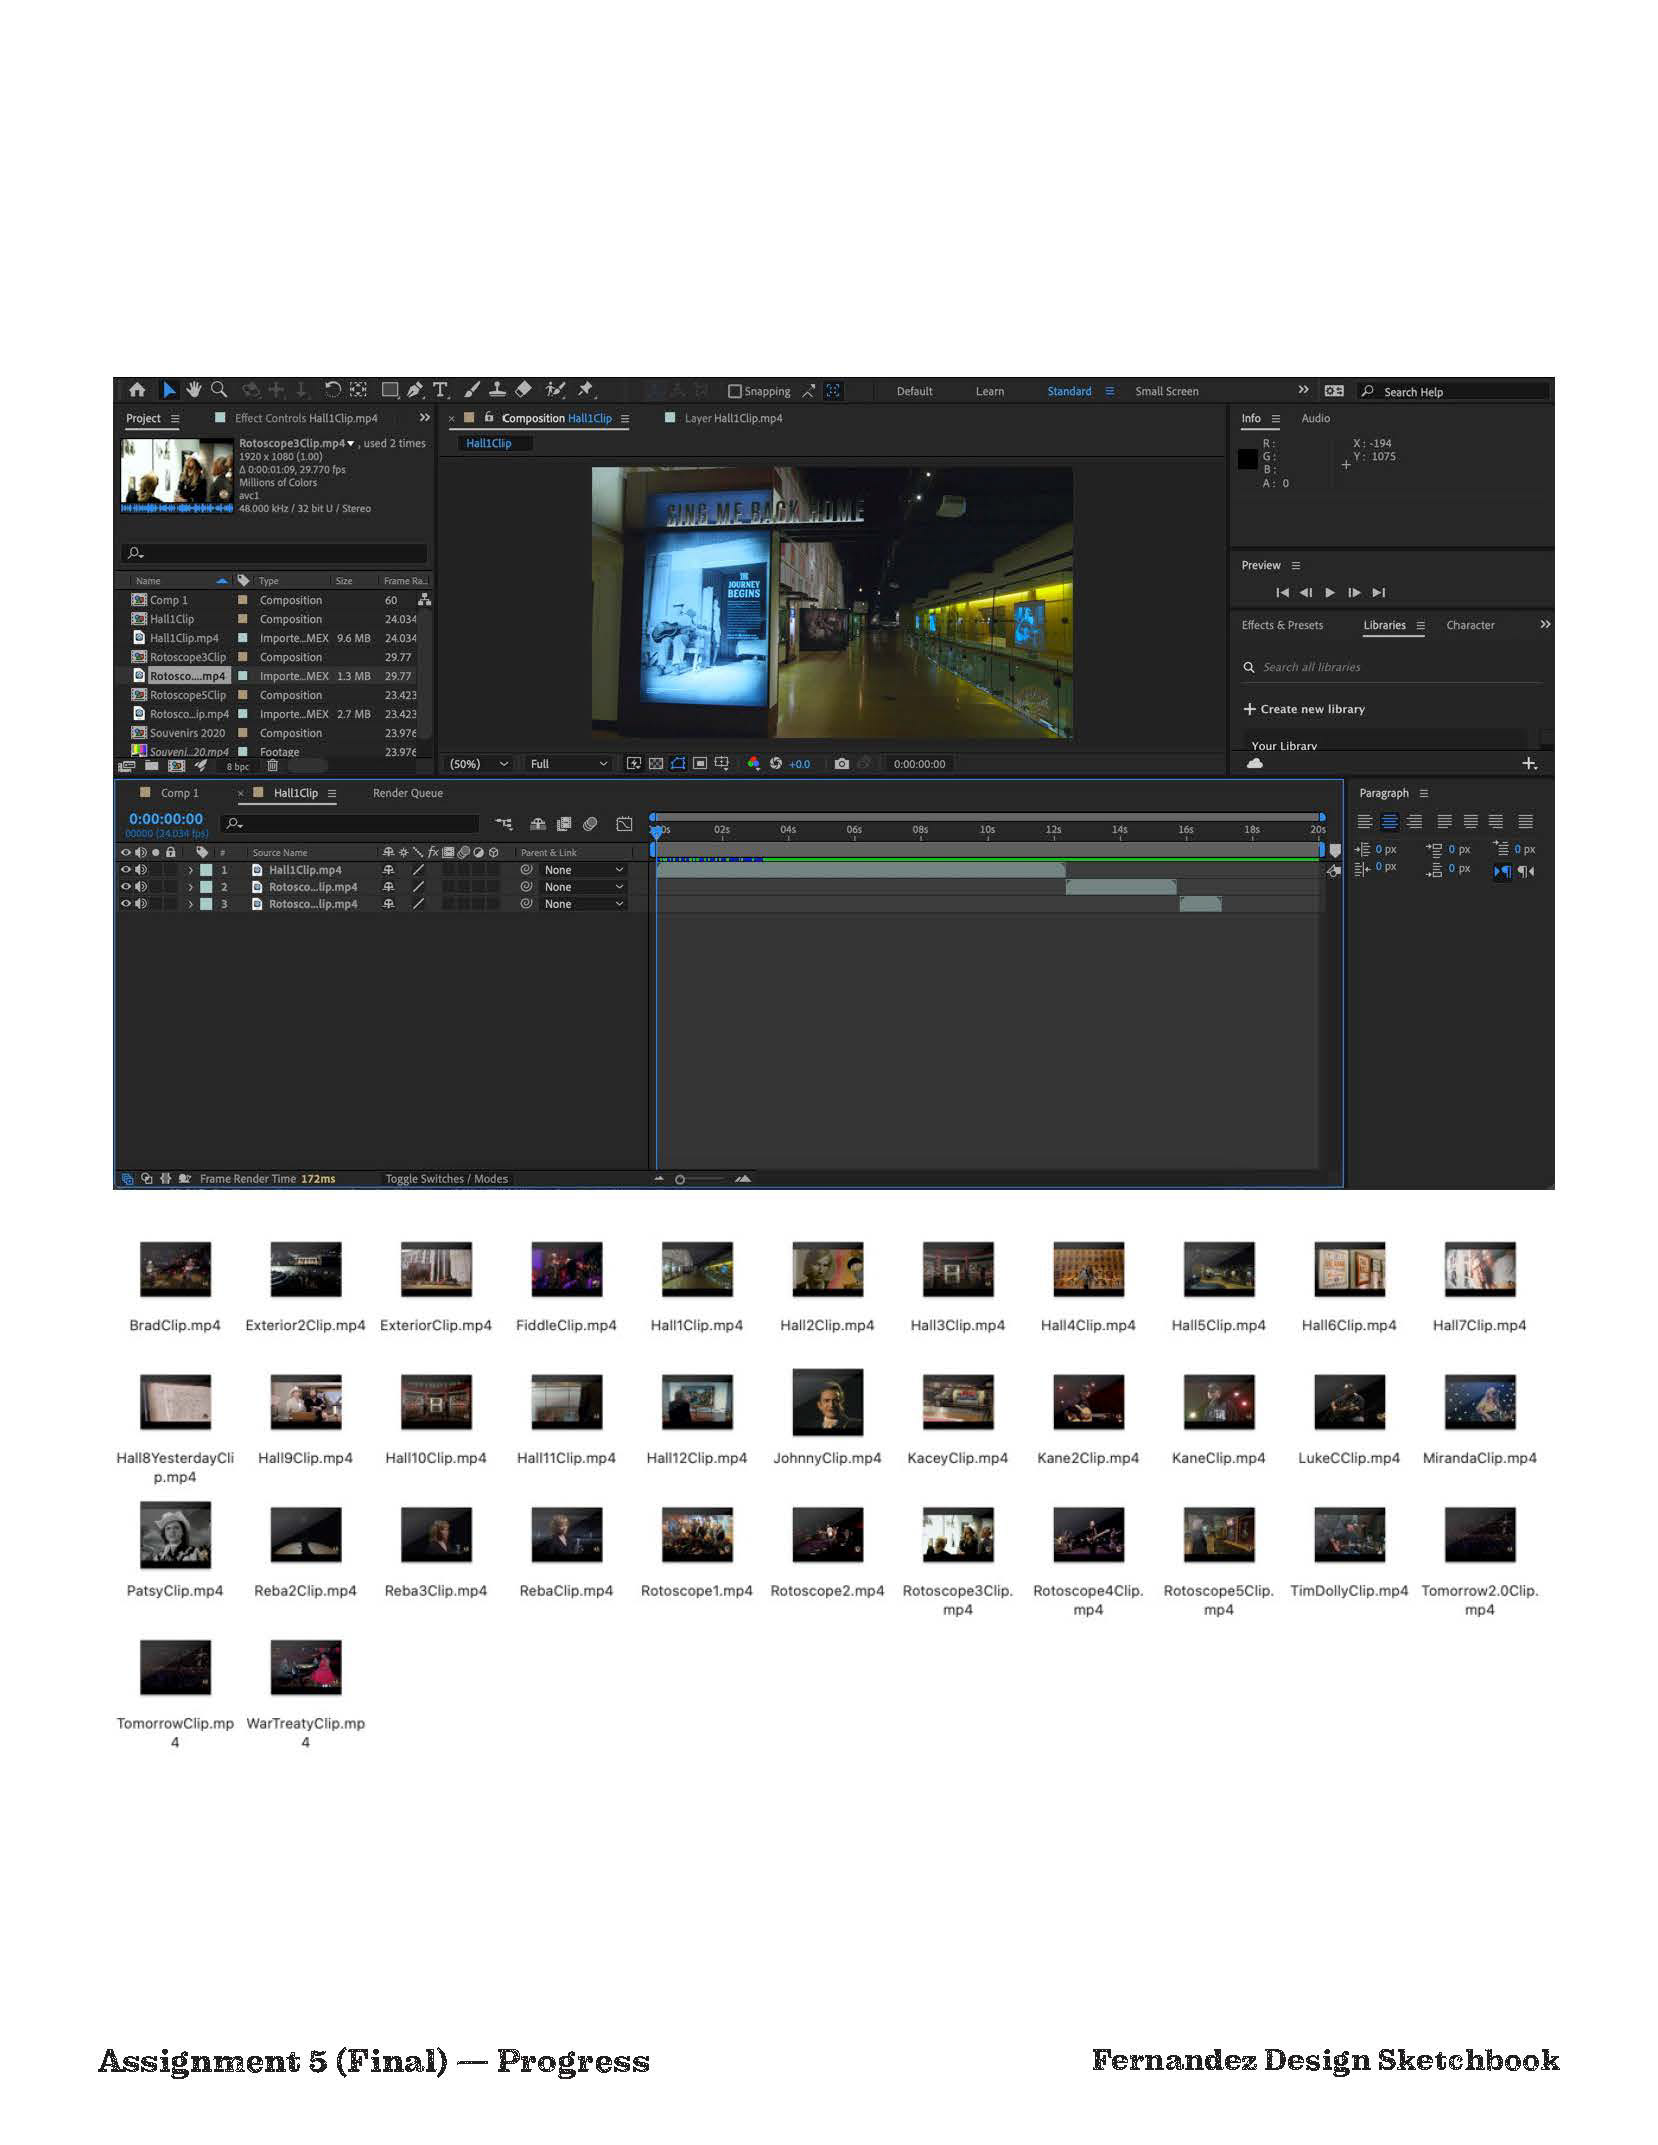Open the Effects & Presets tab
The width and height of the screenshot is (1658, 2145).
click(x=1282, y=625)
